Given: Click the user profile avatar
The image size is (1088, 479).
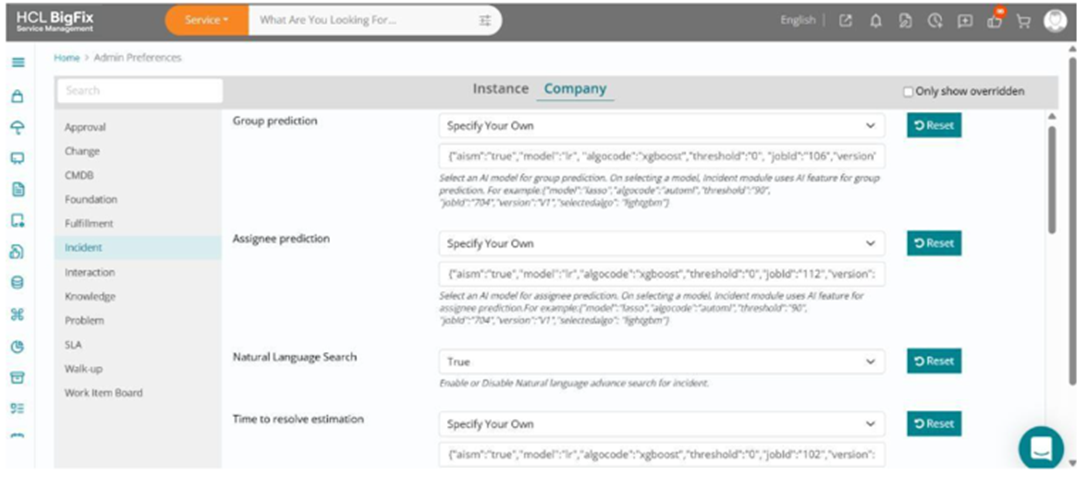Looking at the screenshot, I should (1055, 21).
